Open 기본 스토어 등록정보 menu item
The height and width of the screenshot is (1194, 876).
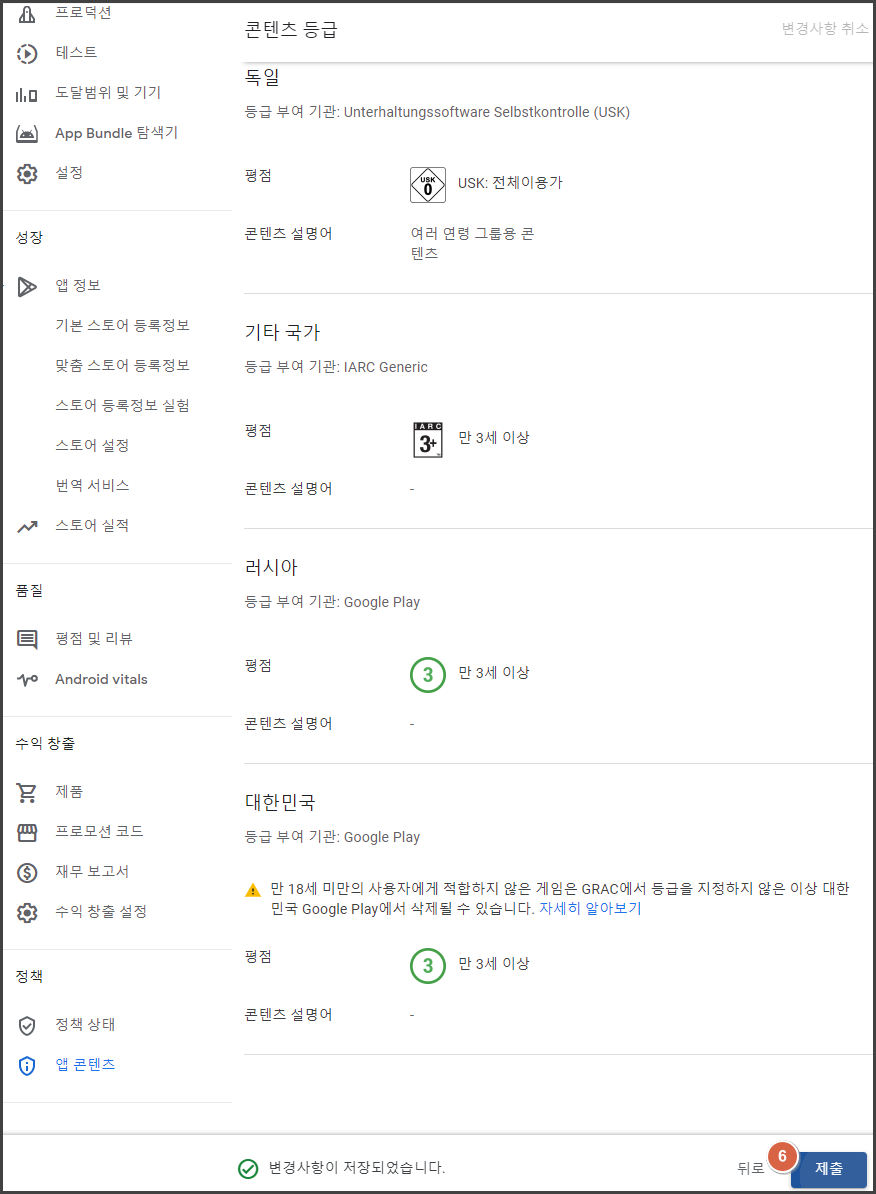122,326
